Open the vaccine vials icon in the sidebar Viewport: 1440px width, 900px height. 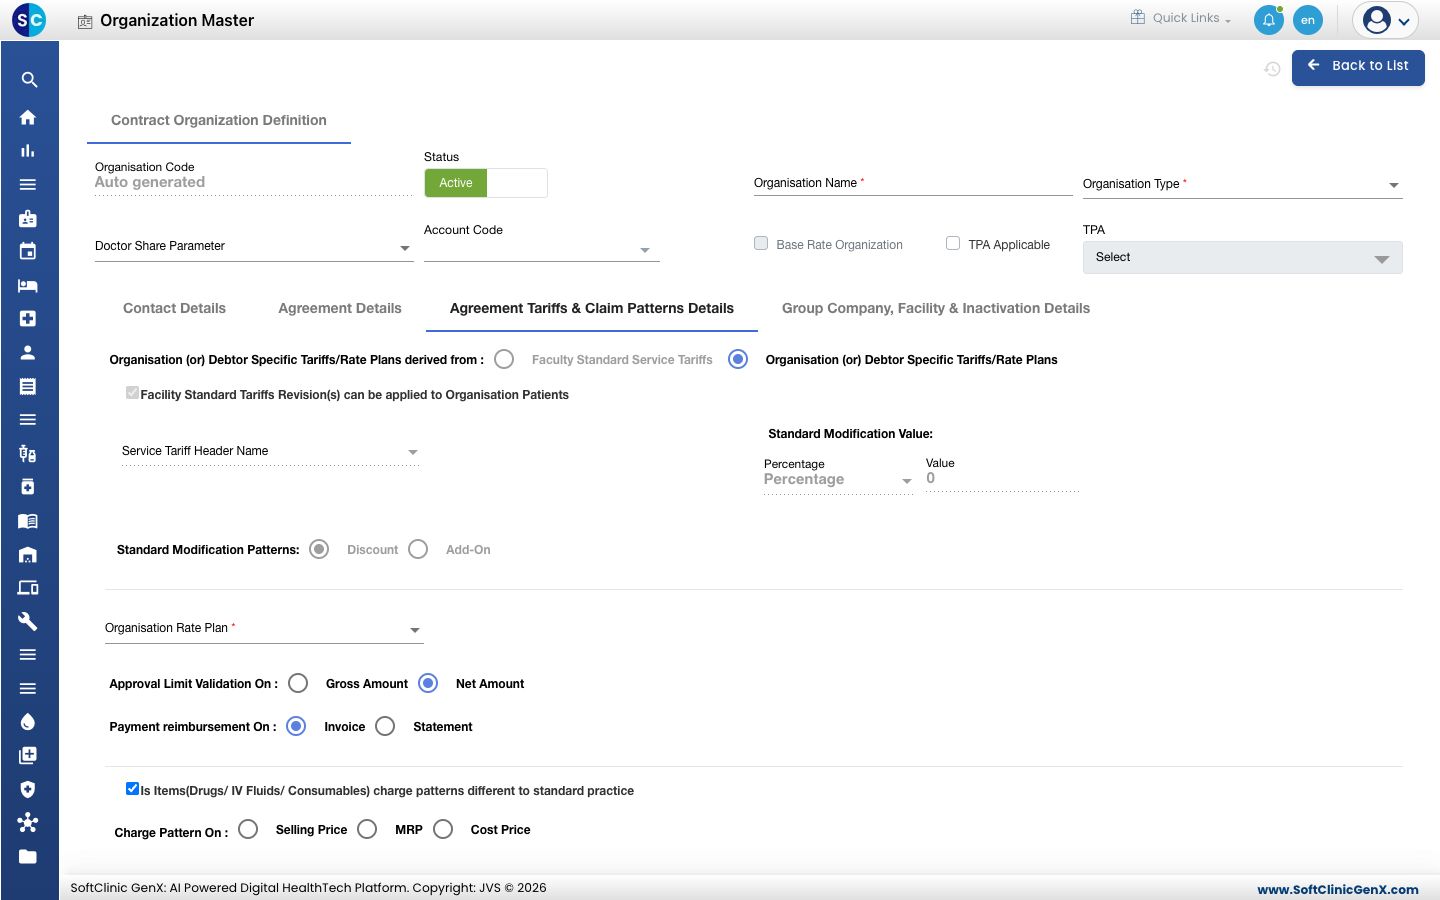click(28, 453)
